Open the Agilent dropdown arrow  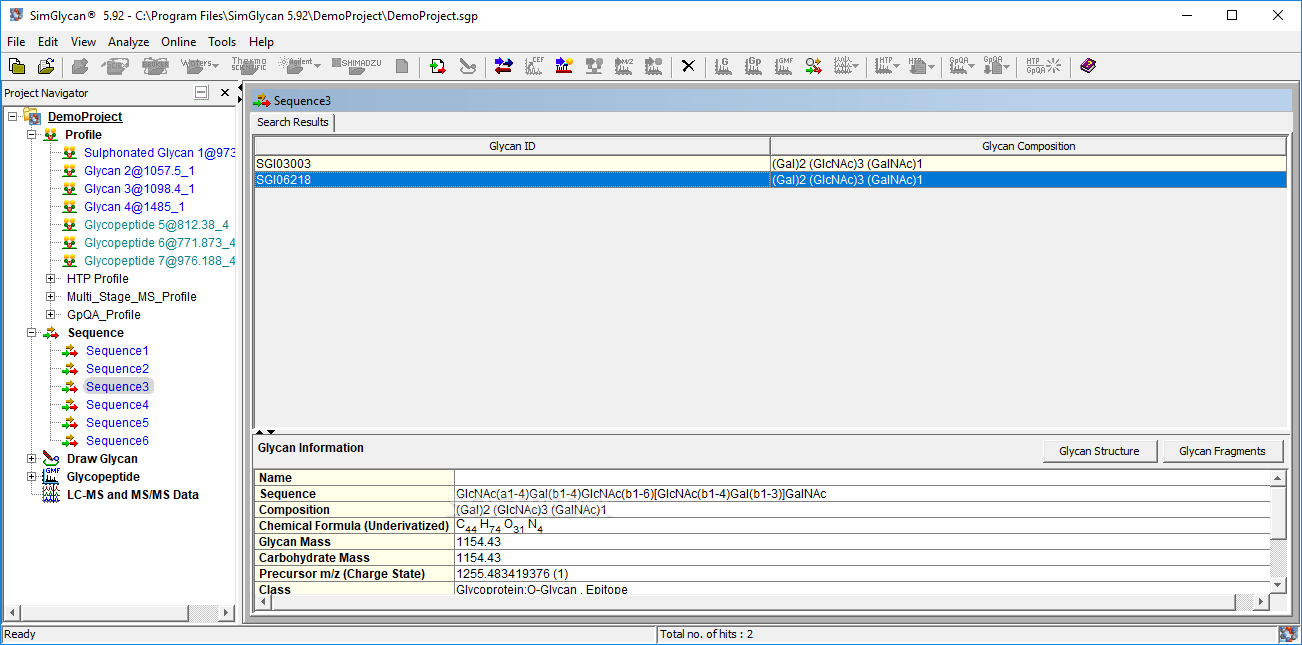(317, 67)
